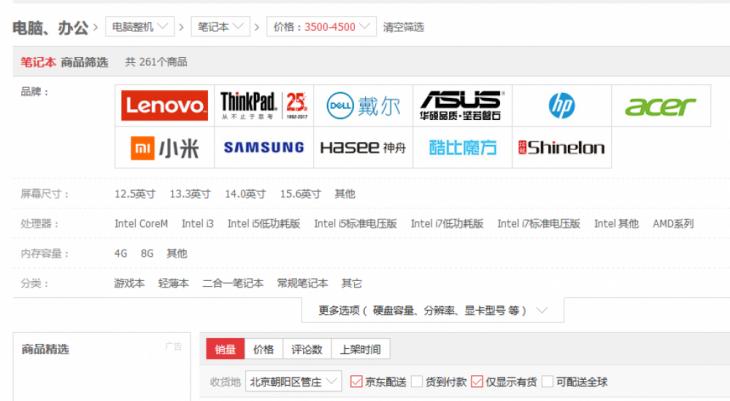
Task: Filter by ThinkPad brand logo
Action: [264, 106]
